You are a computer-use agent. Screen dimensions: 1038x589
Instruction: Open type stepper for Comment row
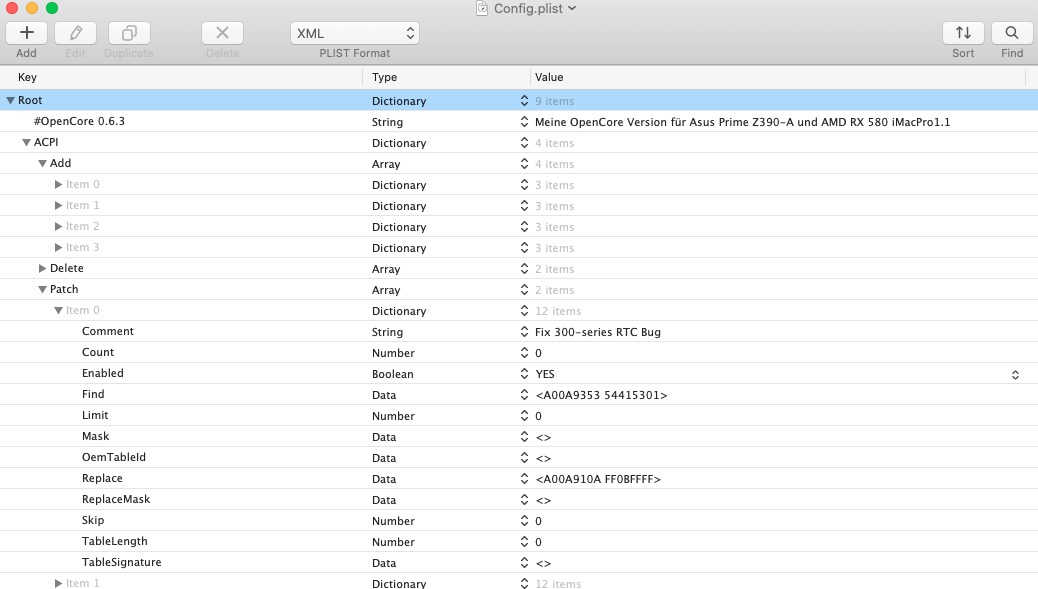pyautogui.click(x=524, y=332)
